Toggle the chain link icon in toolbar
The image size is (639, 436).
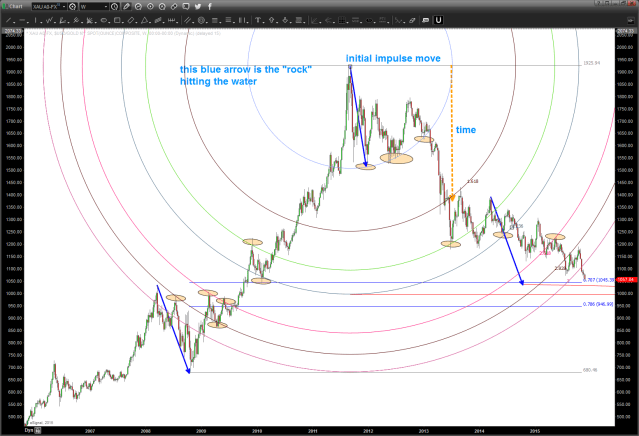click(x=173, y=7)
